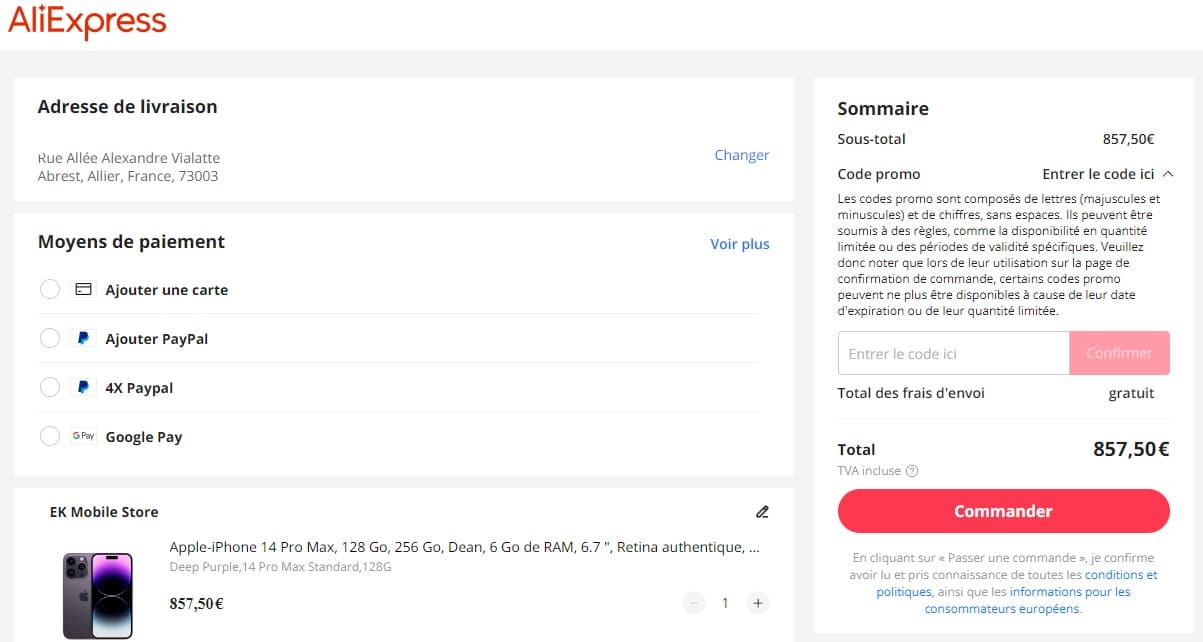Choose the 4X Paypal radio button
This screenshot has height=642, width=1203.
tap(50, 388)
